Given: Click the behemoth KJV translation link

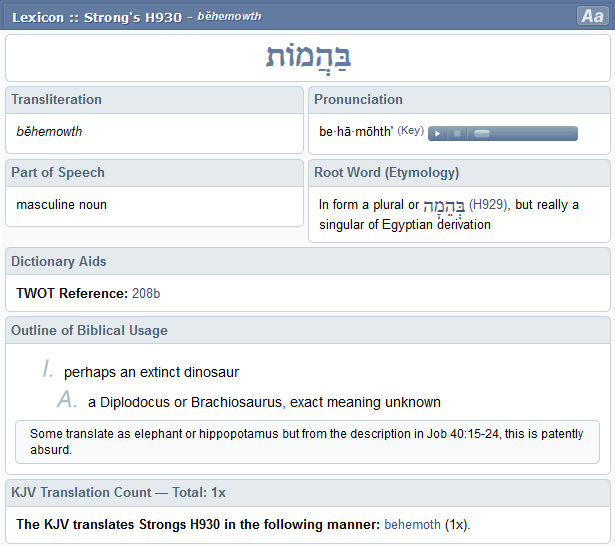Looking at the screenshot, I should pos(412,524).
